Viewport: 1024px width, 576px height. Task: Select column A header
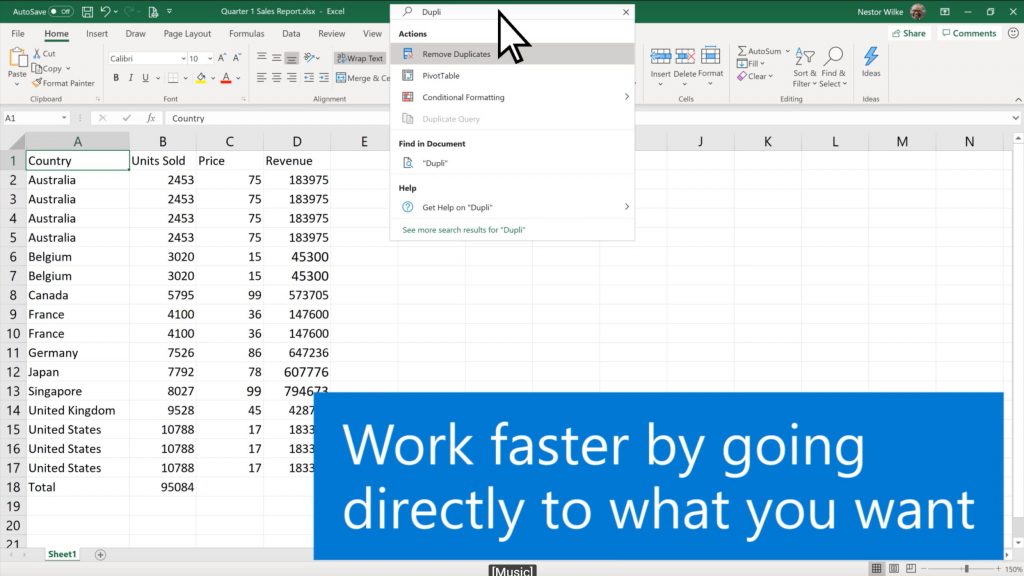[78, 142]
